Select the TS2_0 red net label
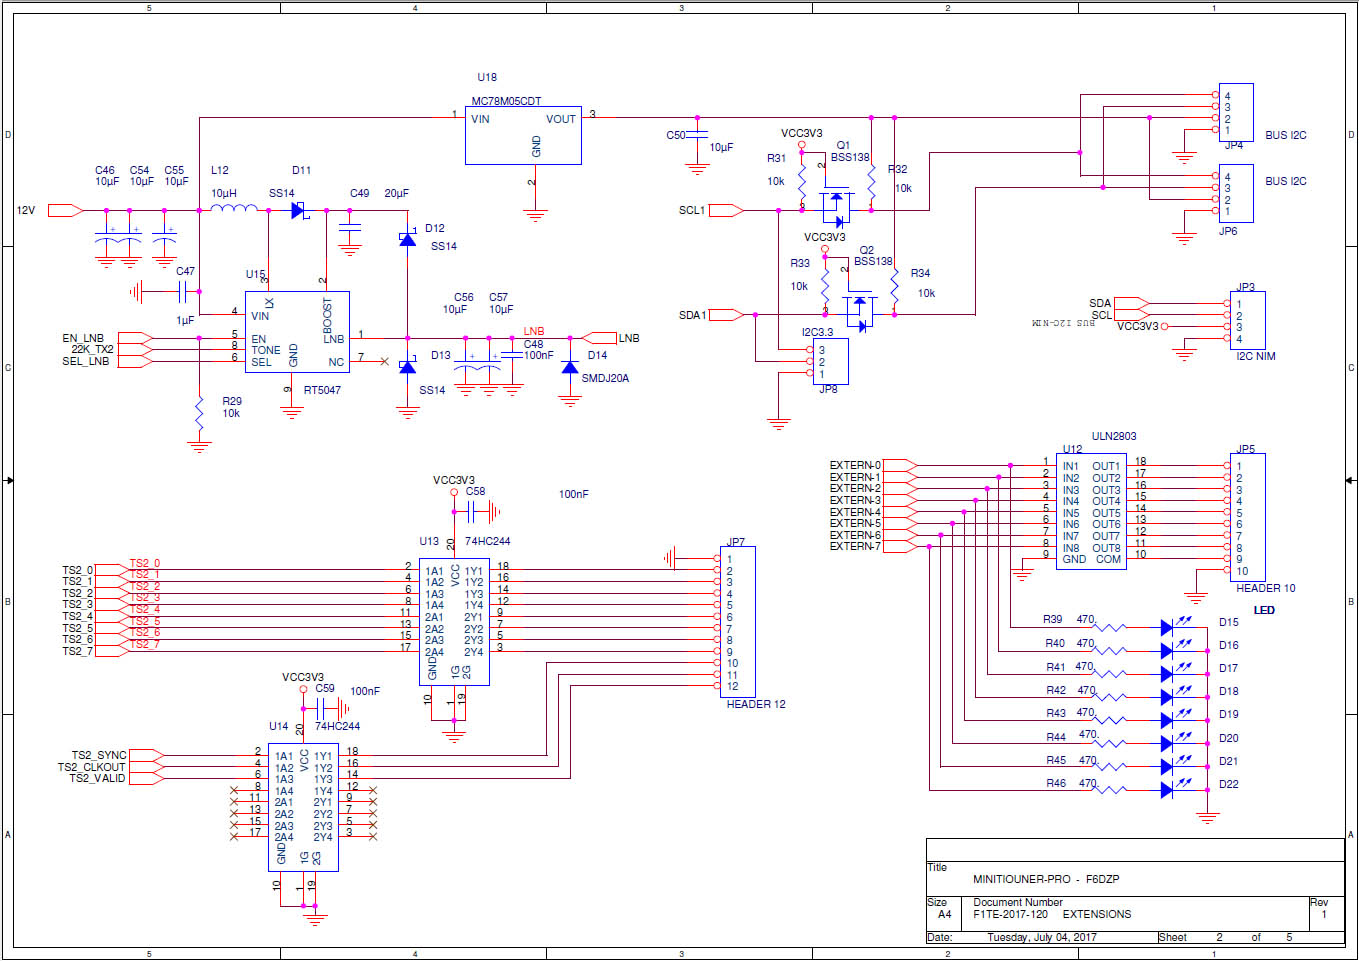The image size is (1359, 961). coord(144,563)
